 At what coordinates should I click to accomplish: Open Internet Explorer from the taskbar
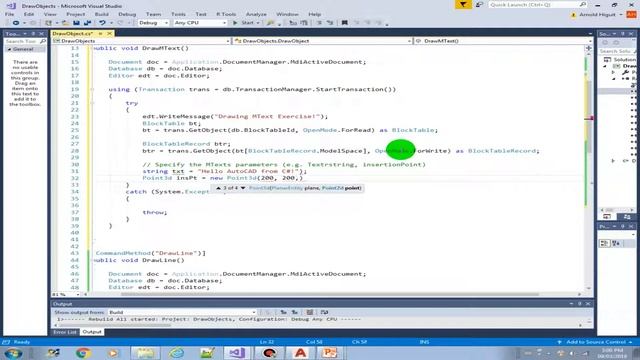pyautogui.click(x=176, y=353)
